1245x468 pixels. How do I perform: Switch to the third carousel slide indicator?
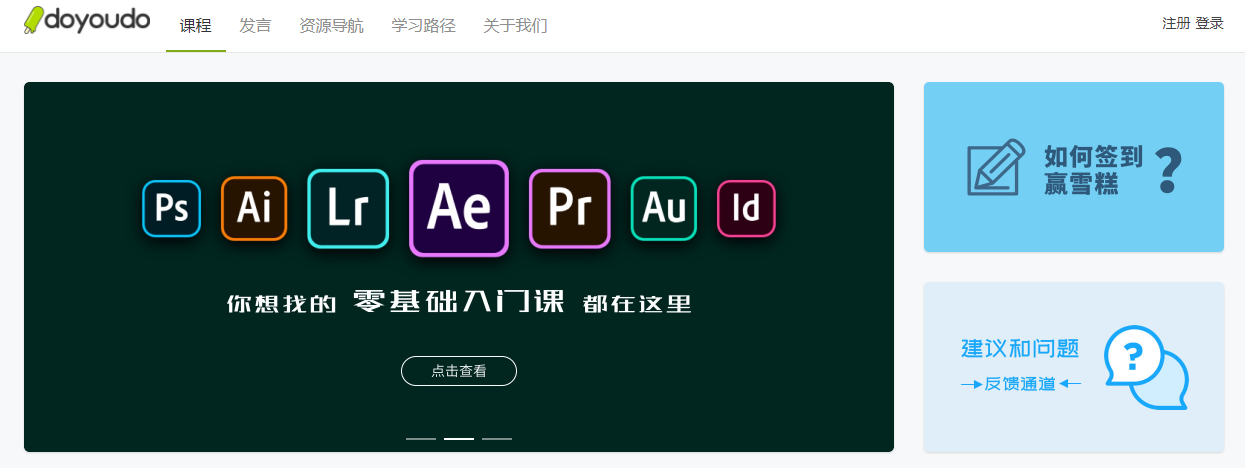(497, 438)
